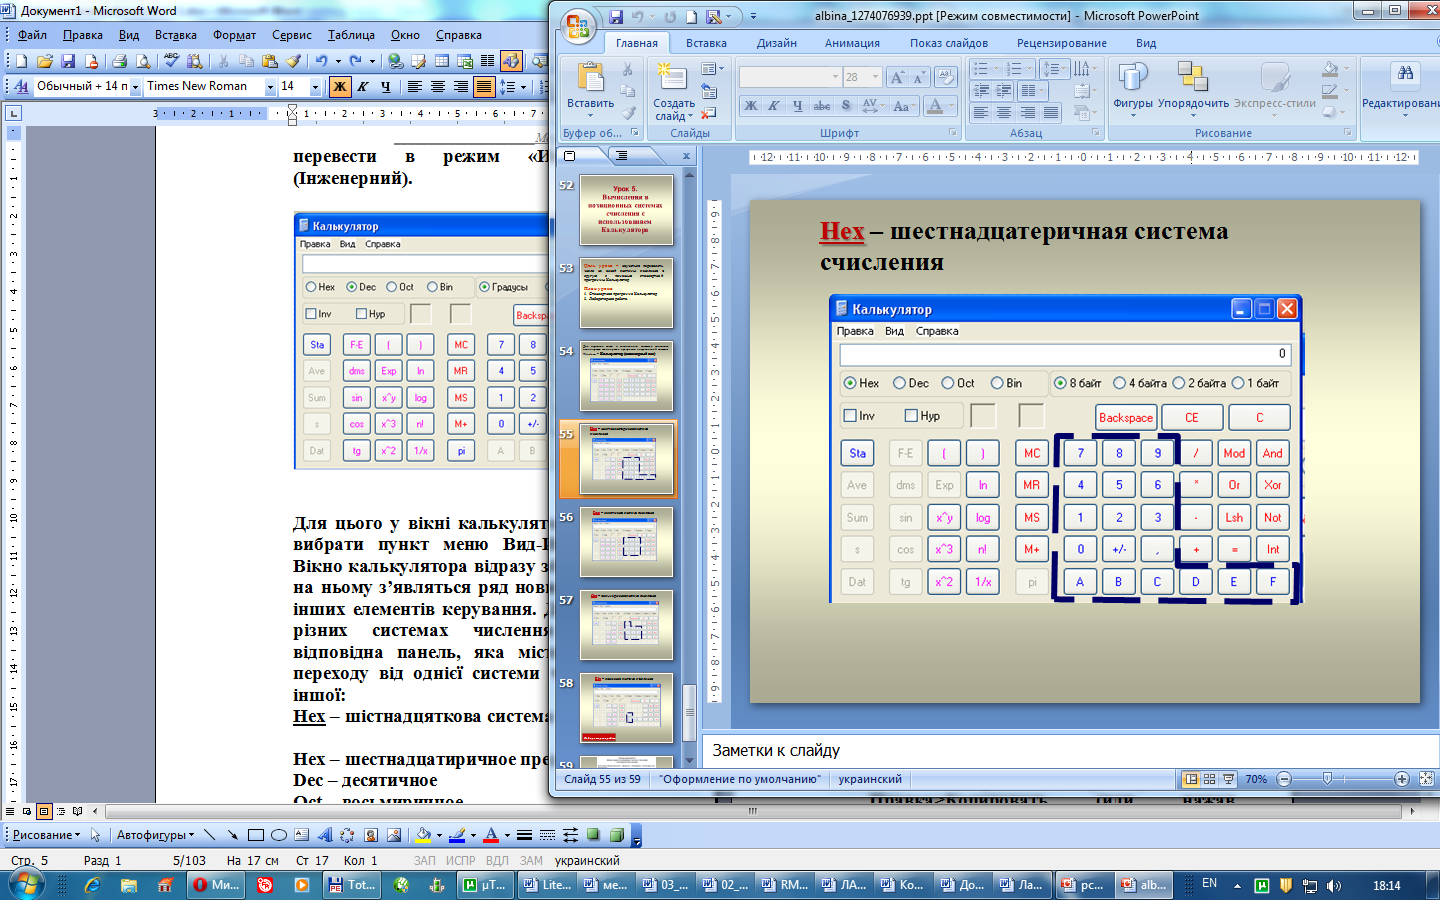
Task: Expand the undo history arrow in Word
Action: pyautogui.click(x=338, y=61)
